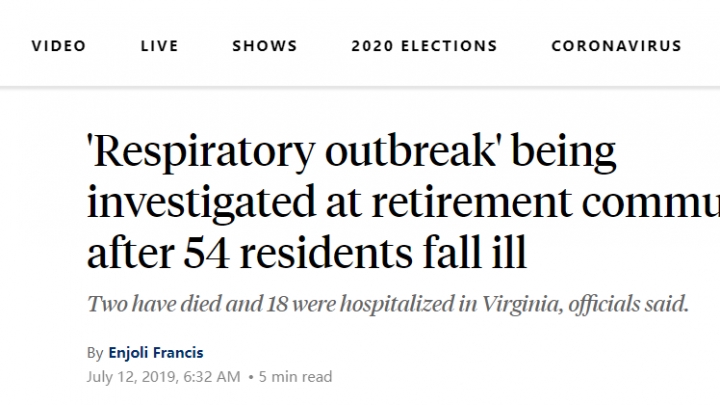Viewport: 720px width, 405px height.
Task: Open the VIDEO navigation section
Action: (59, 46)
